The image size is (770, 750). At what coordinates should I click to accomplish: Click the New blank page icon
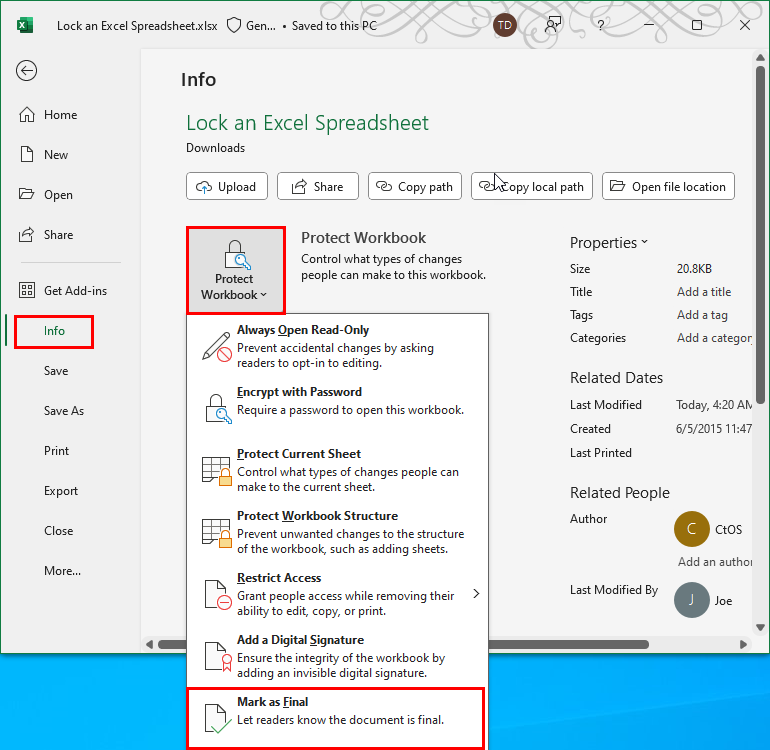pos(27,154)
